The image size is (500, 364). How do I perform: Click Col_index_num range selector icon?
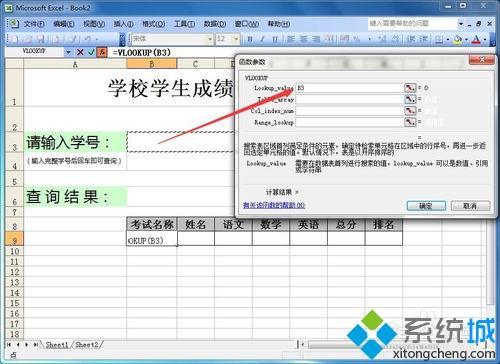point(410,110)
